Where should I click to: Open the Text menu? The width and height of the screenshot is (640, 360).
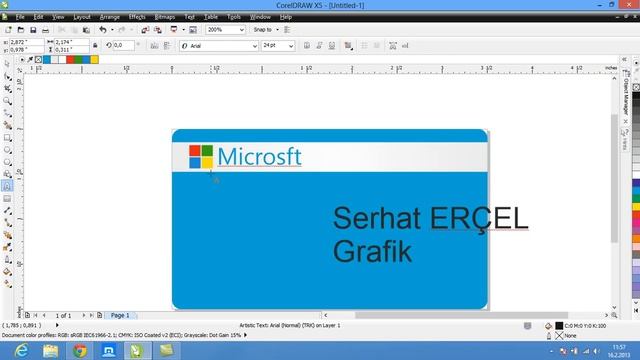click(x=189, y=17)
